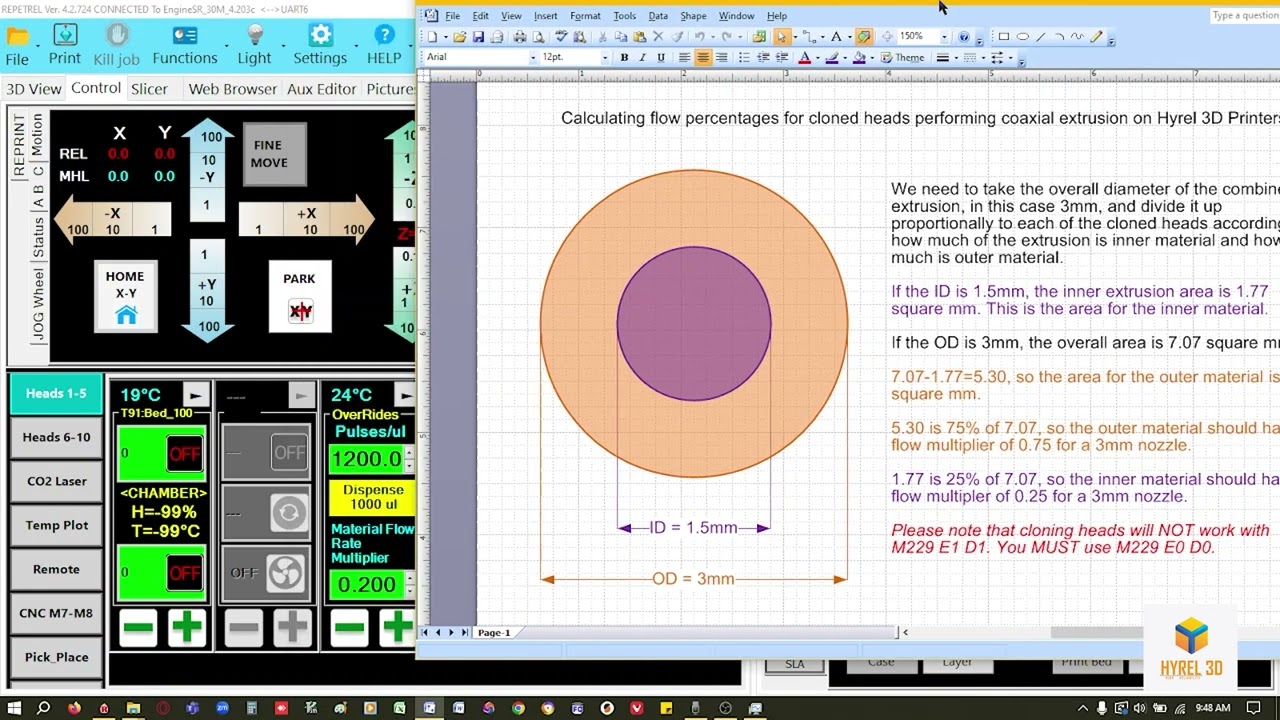Click the Page-1 sheet tab
The width and height of the screenshot is (1280, 720).
click(x=494, y=633)
